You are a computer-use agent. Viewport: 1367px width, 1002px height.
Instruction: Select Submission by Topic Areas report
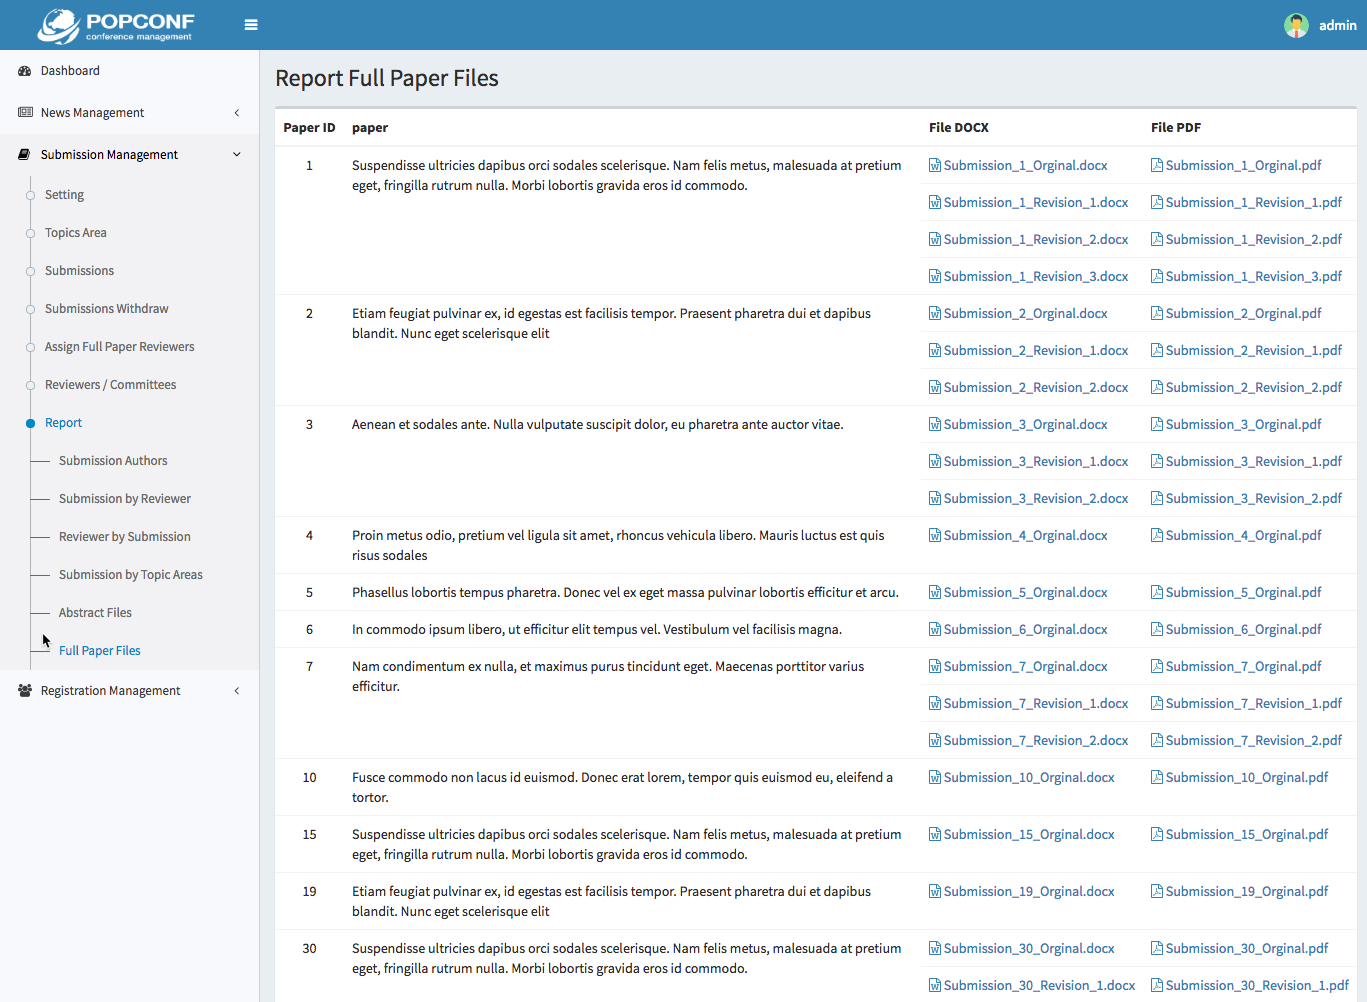pyautogui.click(x=130, y=575)
